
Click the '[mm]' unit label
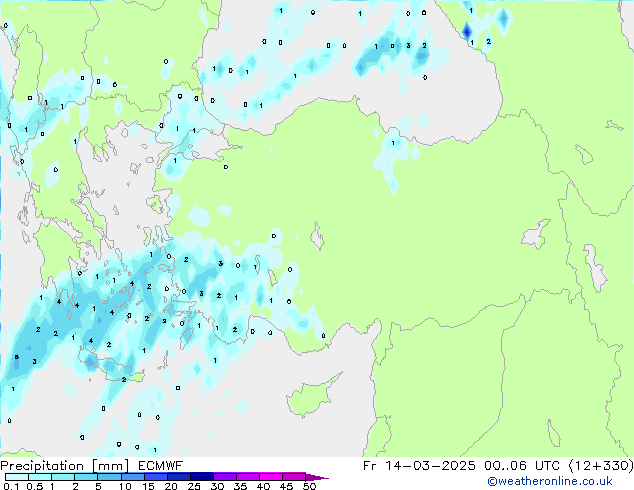pyautogui.click(x=111, y=466)
